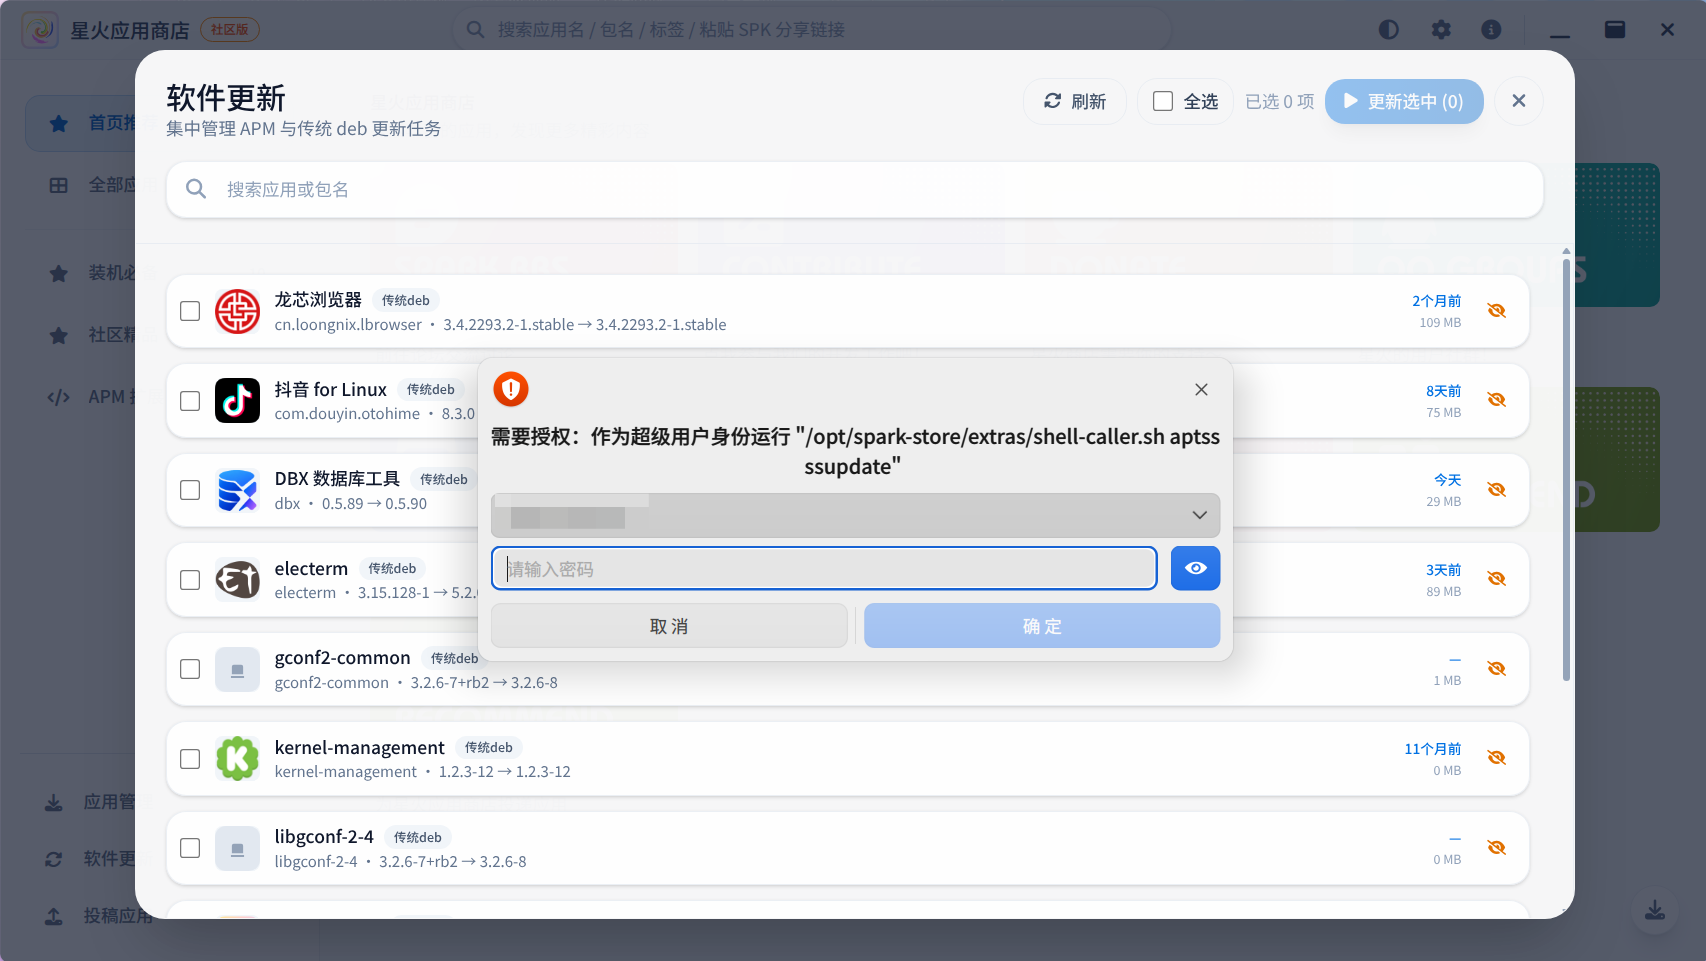Confirm authorization with 确定 button
This screenshot has width=1706, height=961.
(1042, 626)
